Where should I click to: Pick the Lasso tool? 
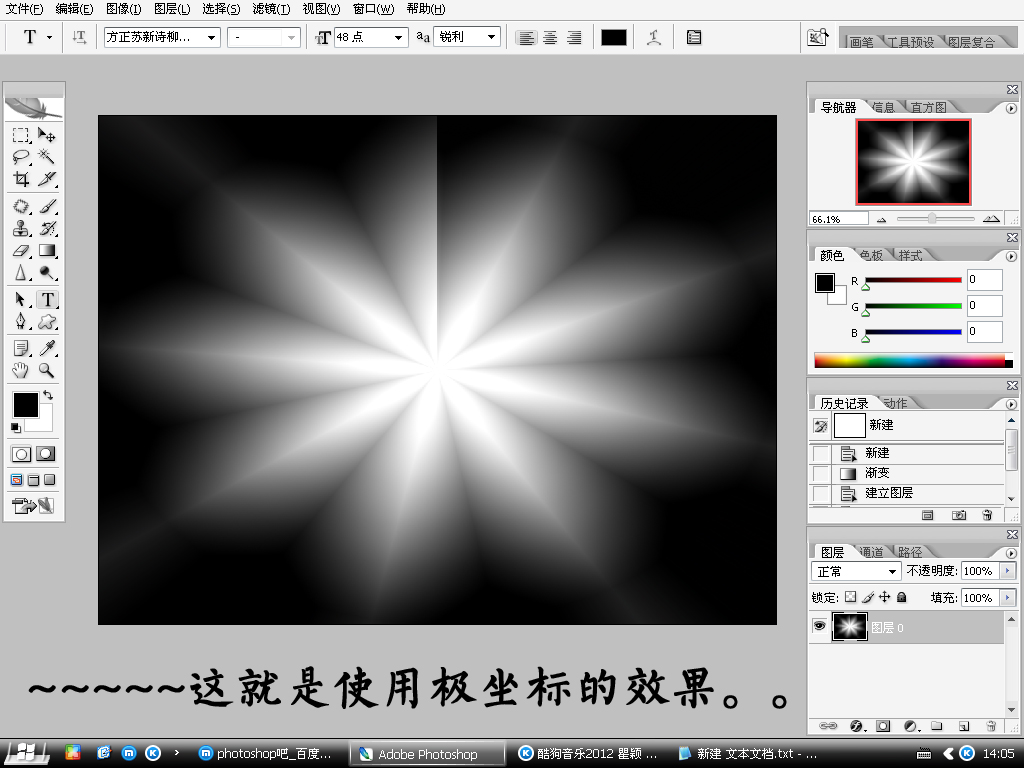[x=21, y=157]
